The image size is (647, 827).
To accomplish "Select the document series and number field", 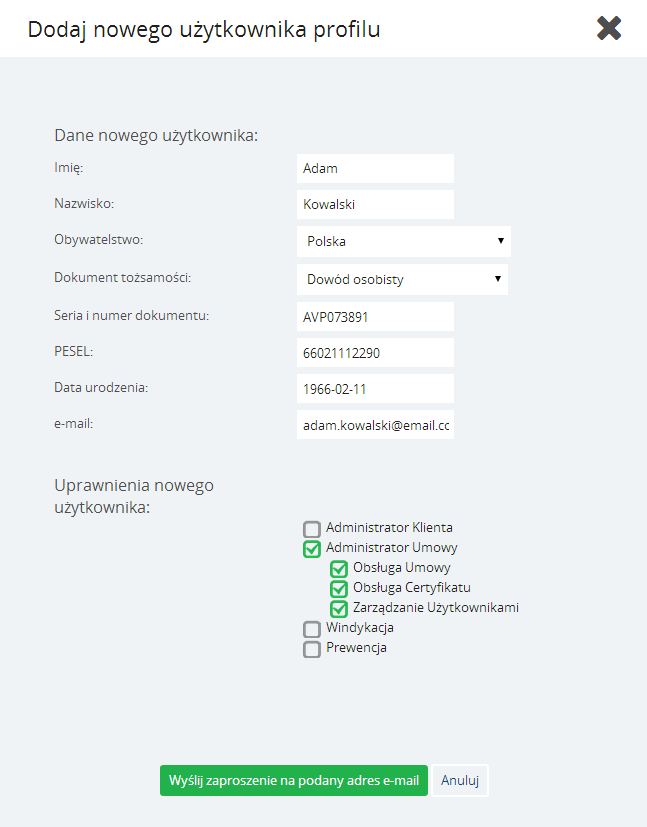I will pos(375,317).
